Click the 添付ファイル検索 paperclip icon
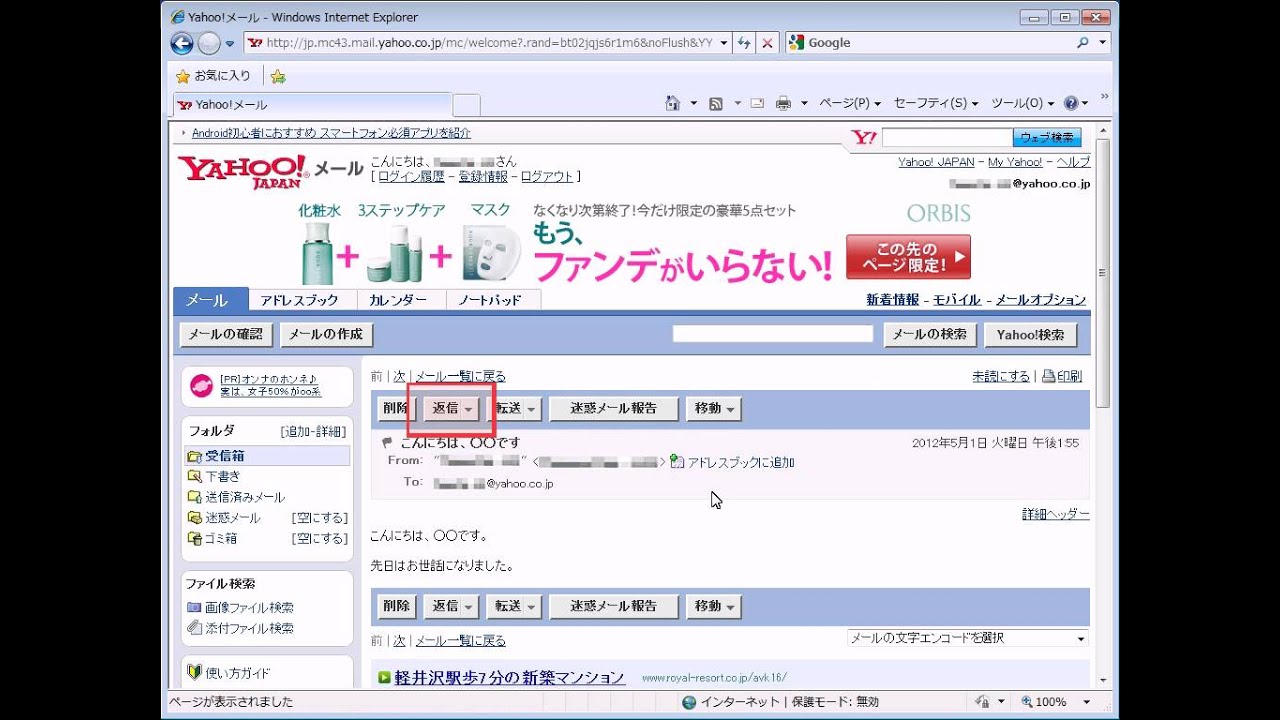 [x=194, y=628]
